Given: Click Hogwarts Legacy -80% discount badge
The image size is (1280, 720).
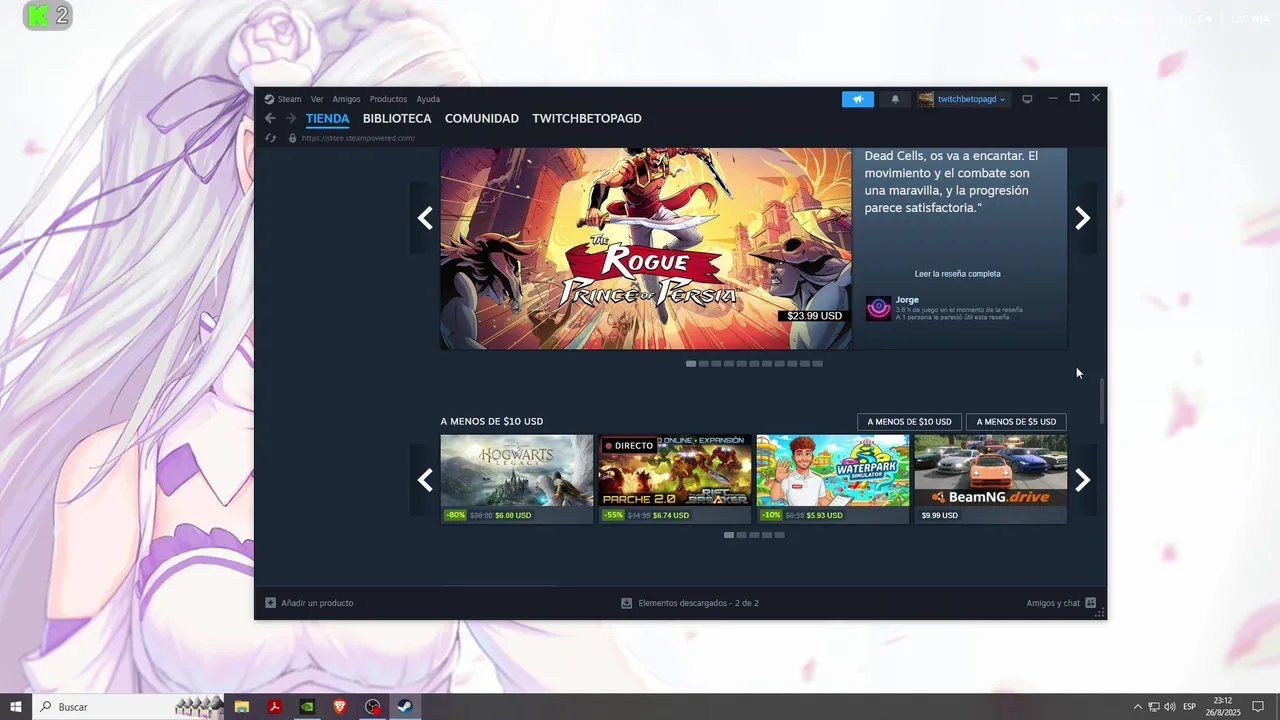Looking at the screenshot, I should pos(456,515).
